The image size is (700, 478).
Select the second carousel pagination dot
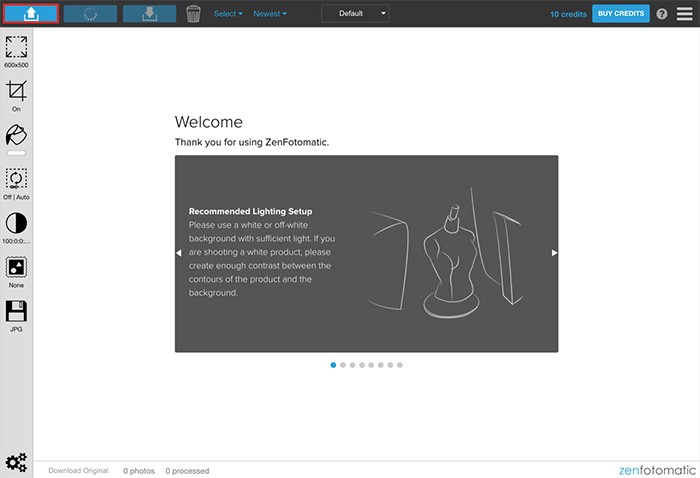coord(343,365)
